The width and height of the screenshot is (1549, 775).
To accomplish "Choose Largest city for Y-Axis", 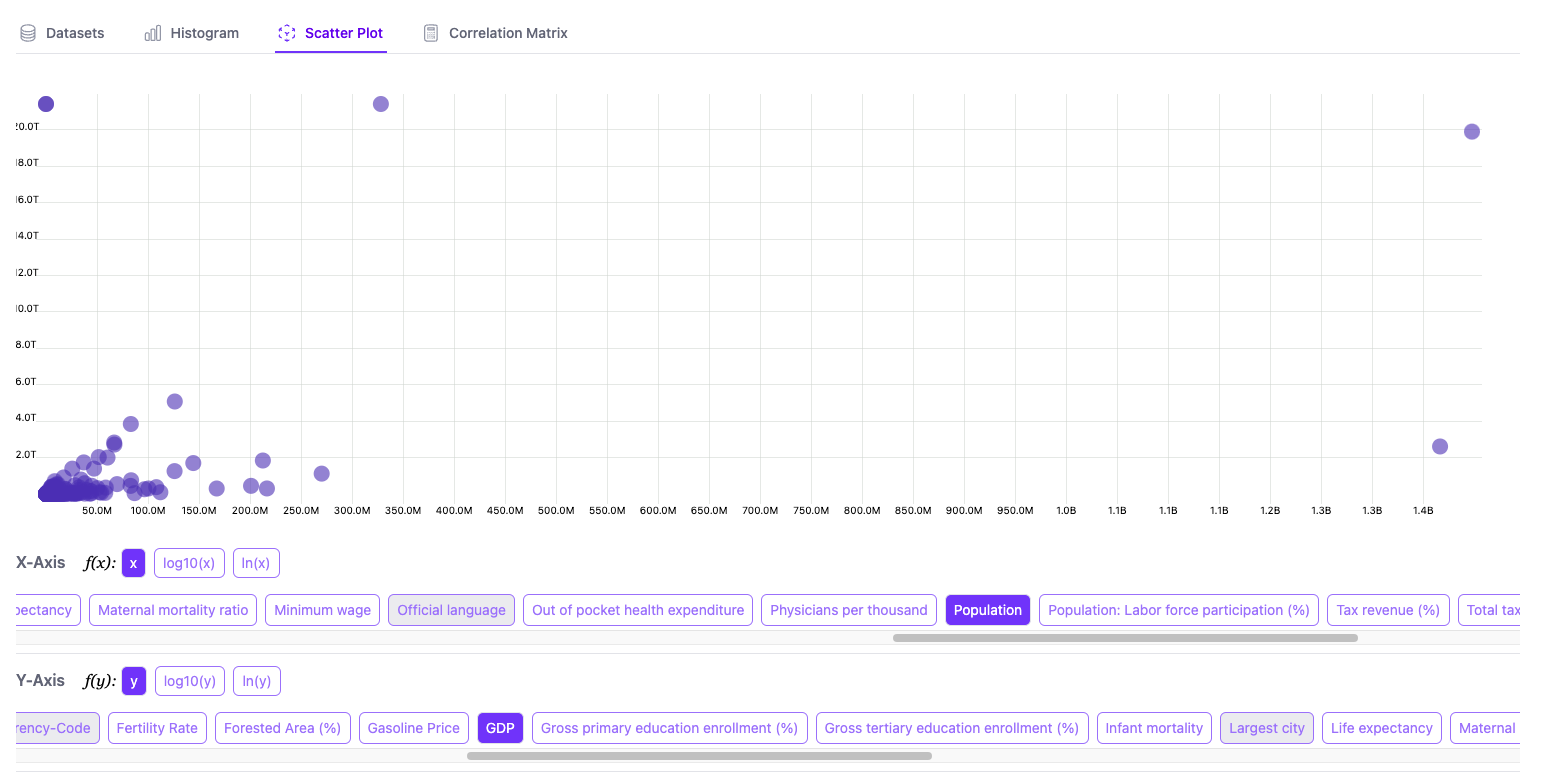I will tap(1267, 728).
